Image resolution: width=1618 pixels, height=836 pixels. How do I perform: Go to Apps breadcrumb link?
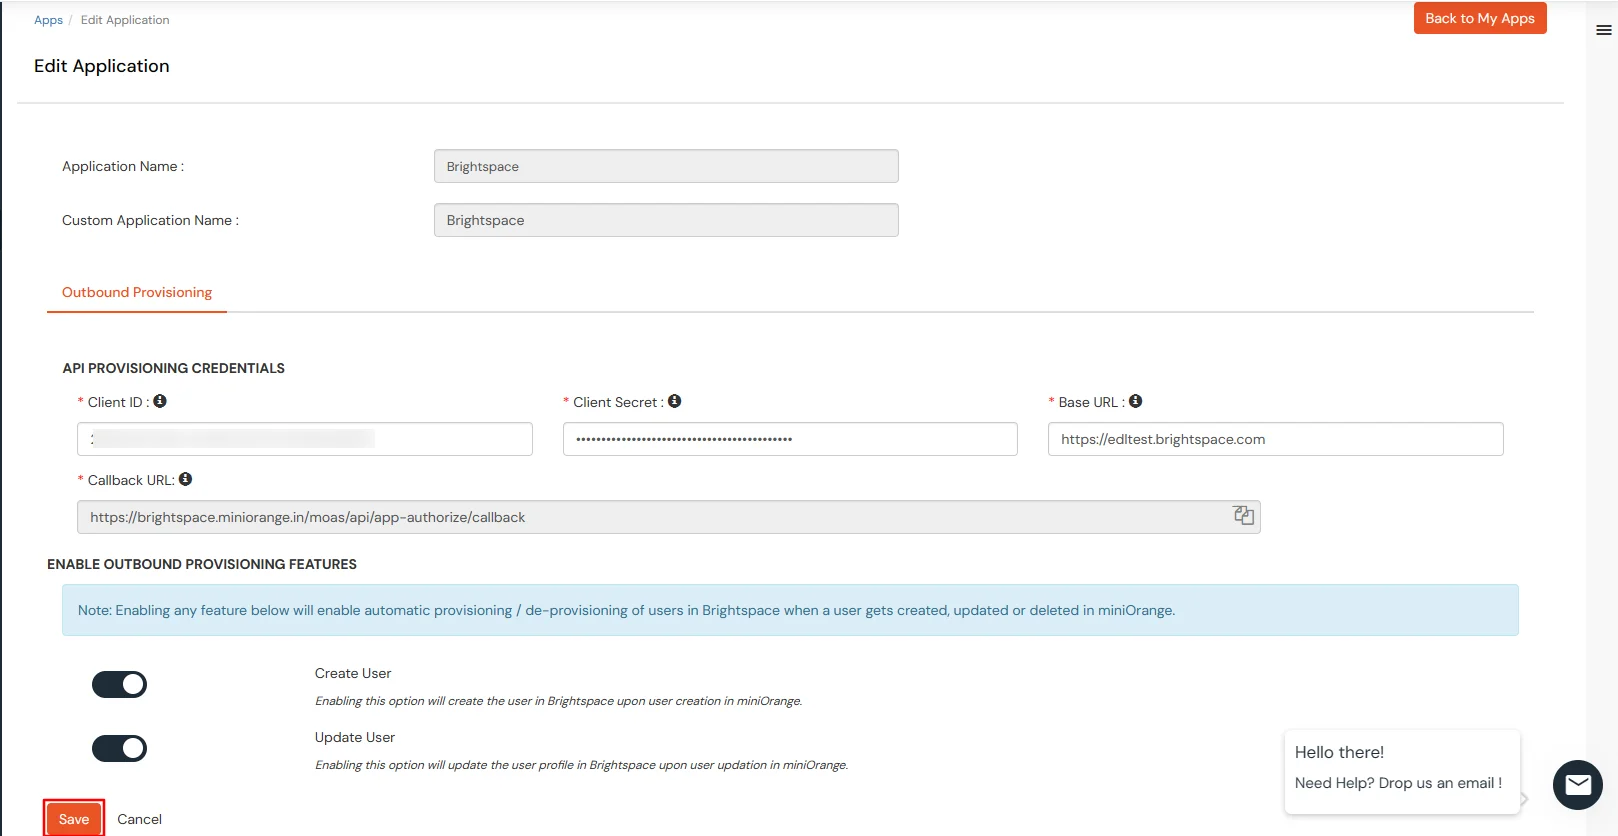48,20
